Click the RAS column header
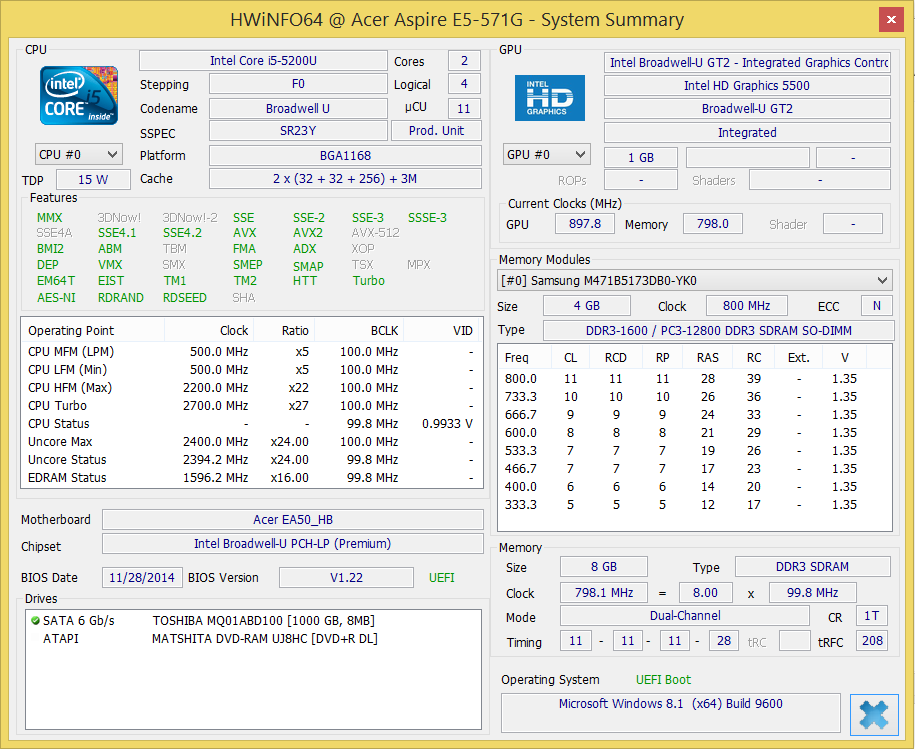The image size is (915, 749). [708, 358]
